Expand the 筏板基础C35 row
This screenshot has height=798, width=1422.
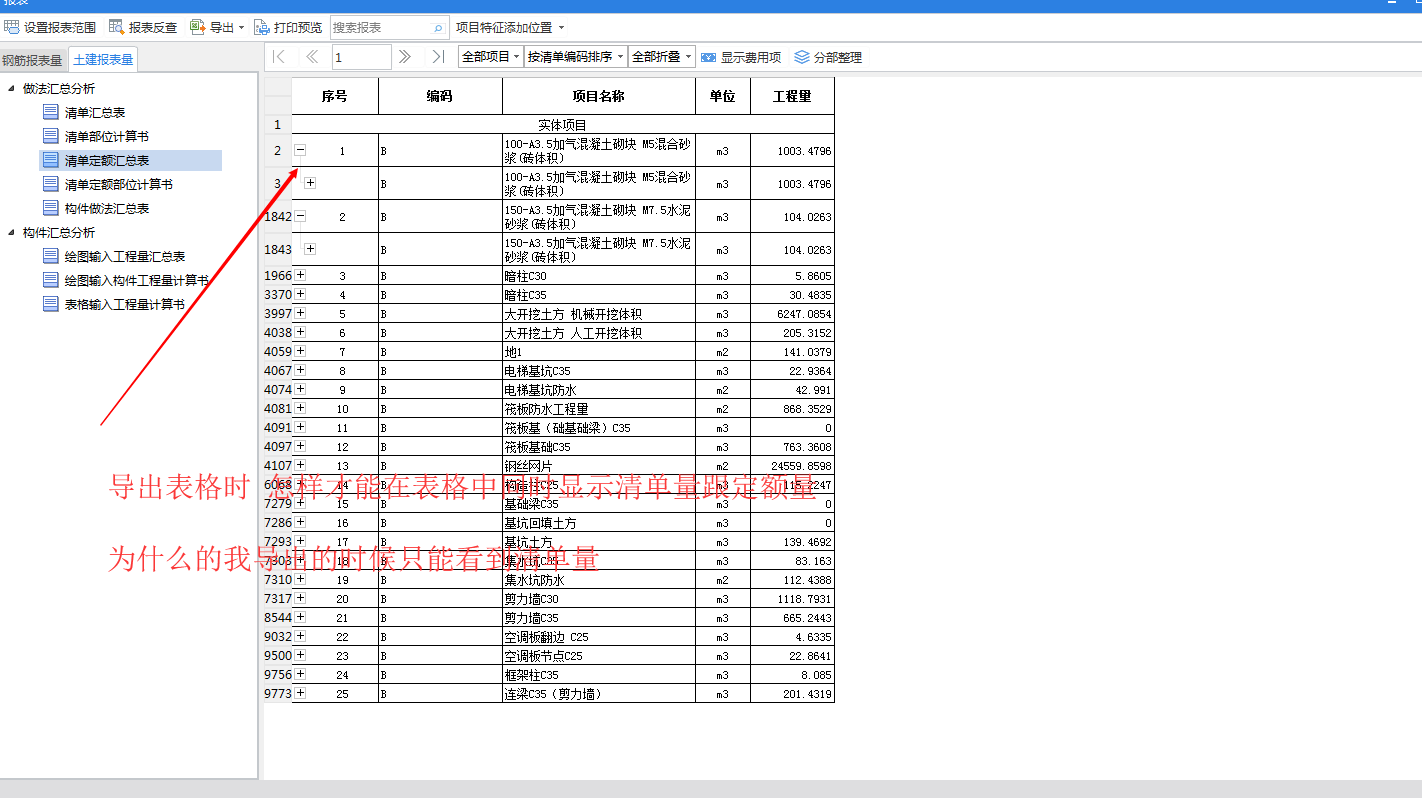(x=300, y=446)
